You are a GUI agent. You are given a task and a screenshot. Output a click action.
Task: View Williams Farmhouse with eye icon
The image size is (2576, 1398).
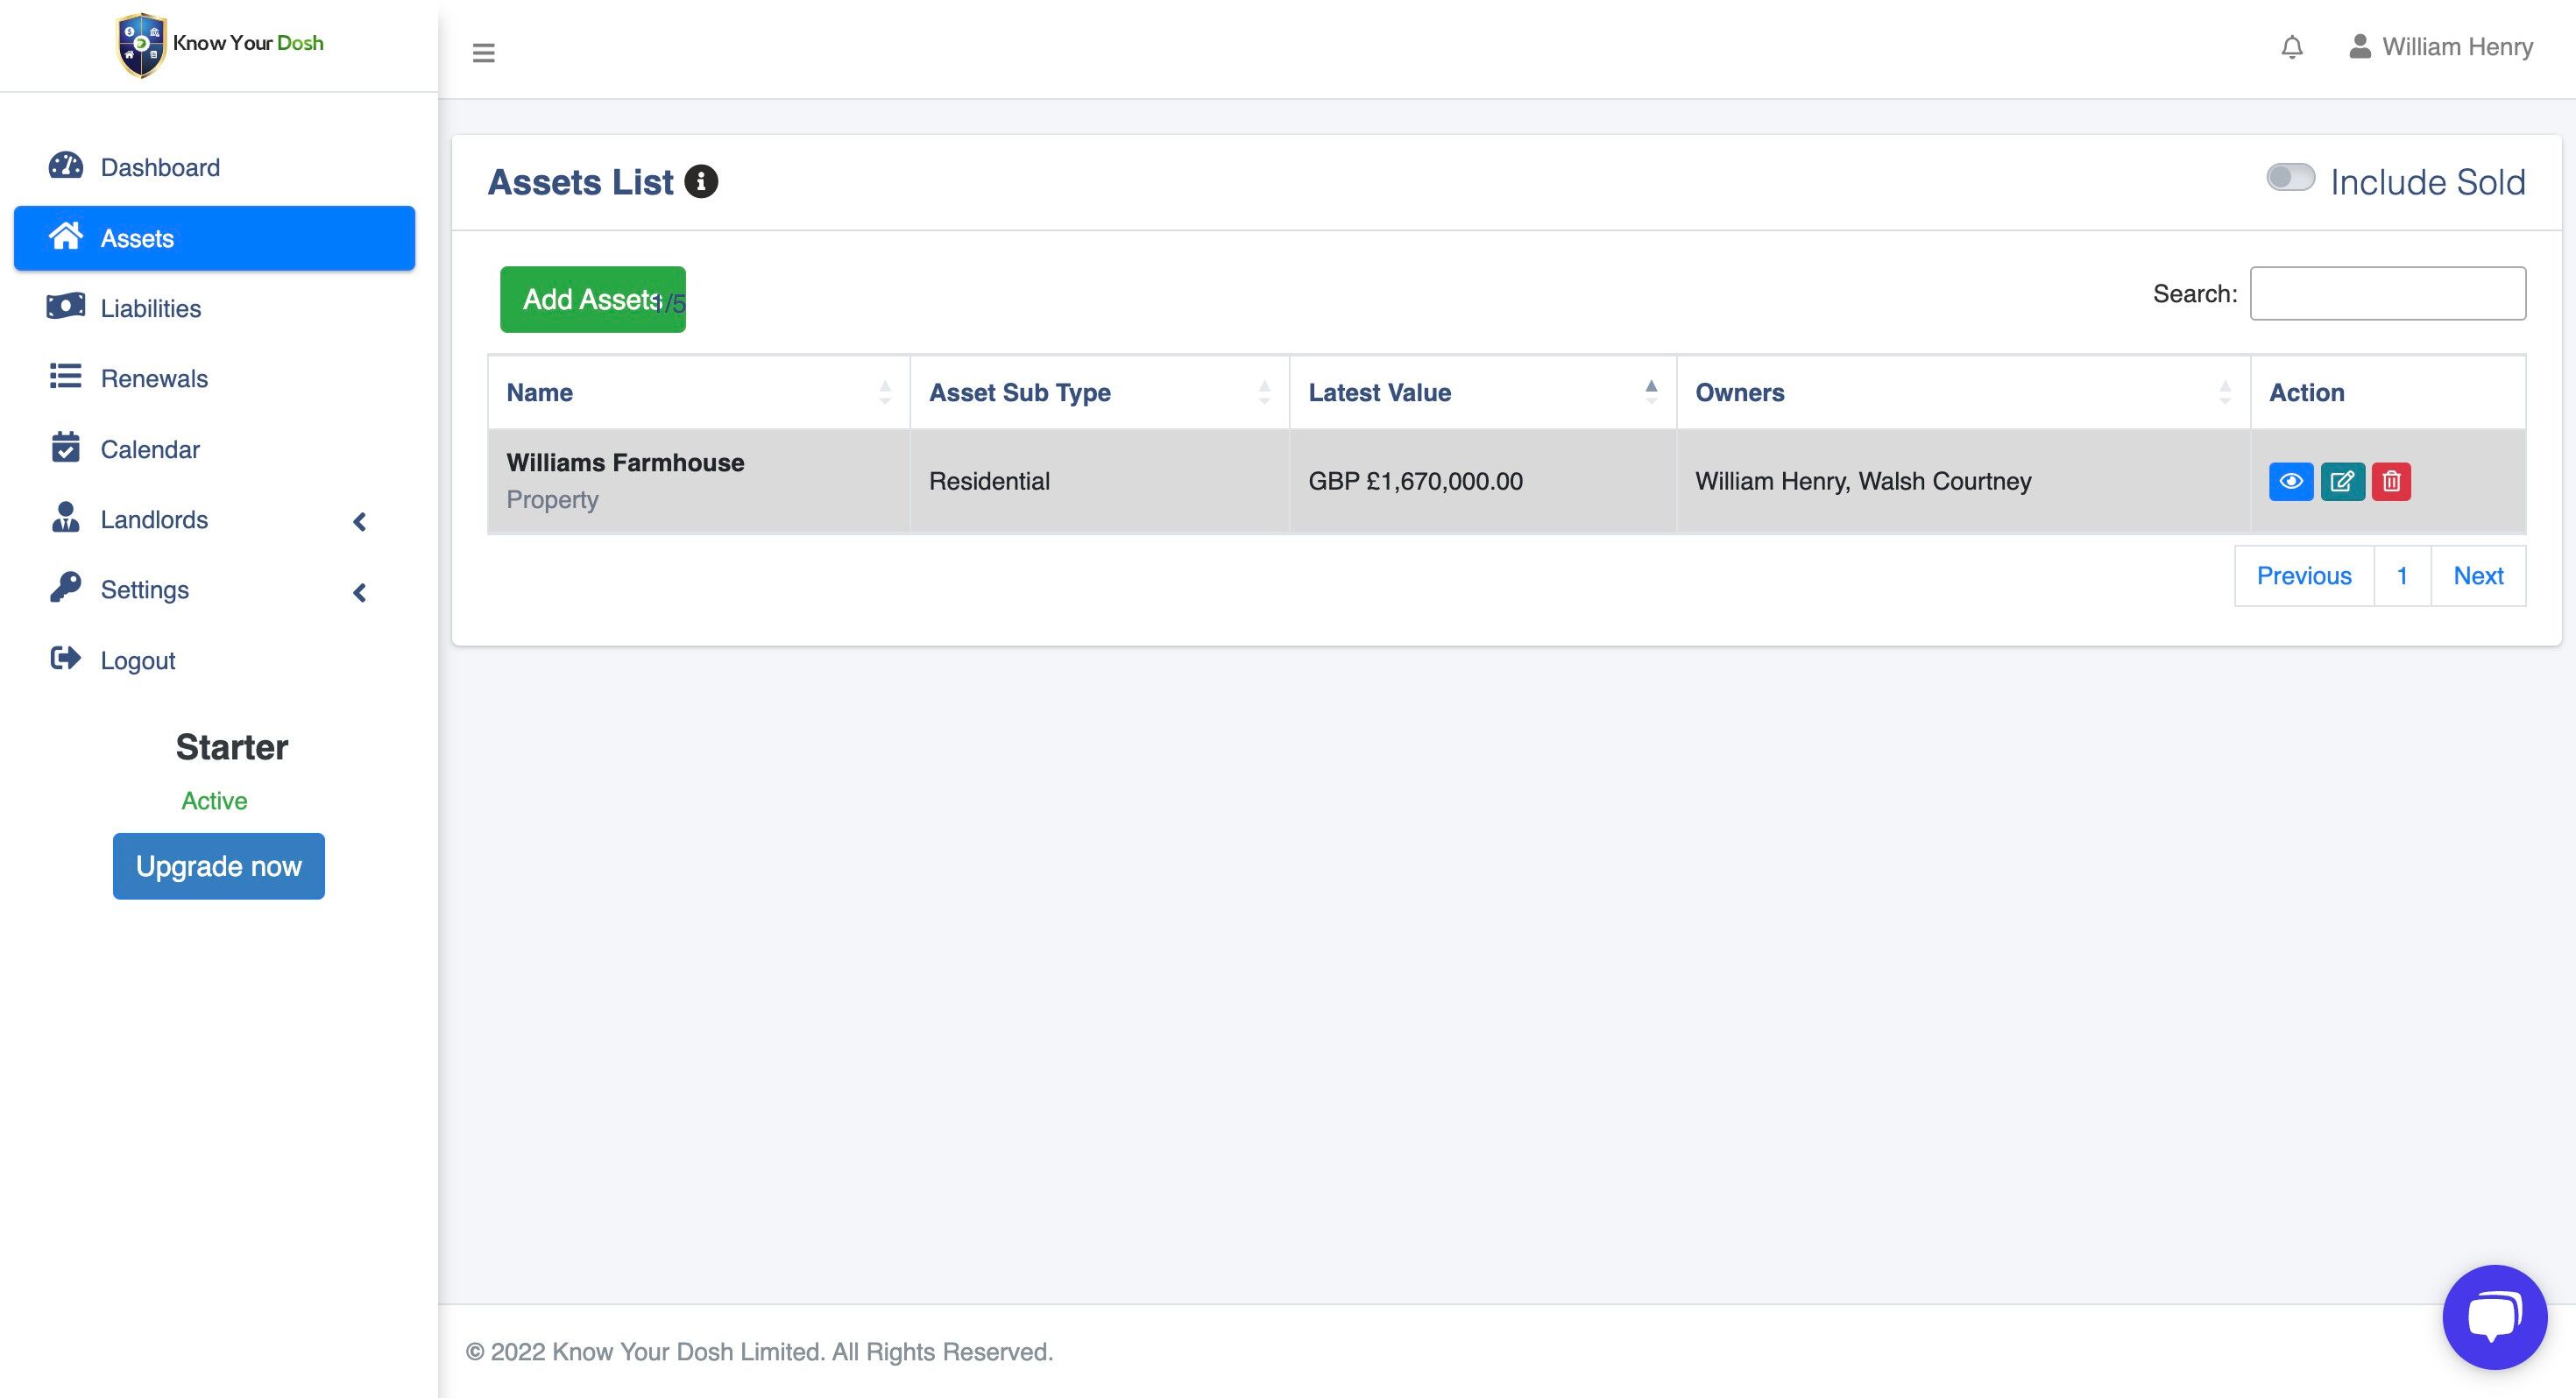(2291, 481)
